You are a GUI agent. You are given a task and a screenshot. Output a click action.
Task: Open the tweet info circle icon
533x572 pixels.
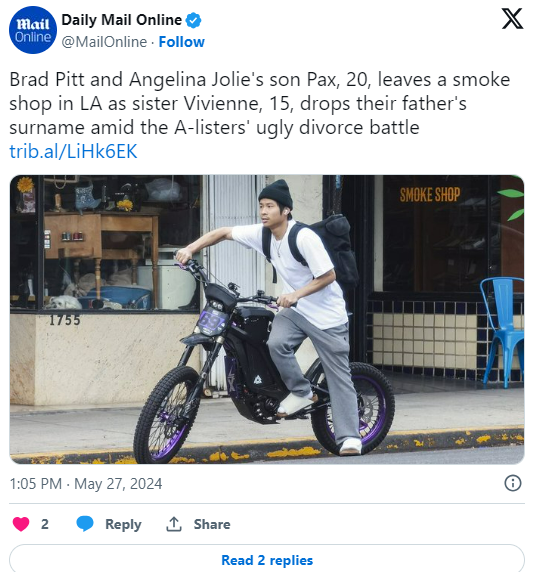513,483
